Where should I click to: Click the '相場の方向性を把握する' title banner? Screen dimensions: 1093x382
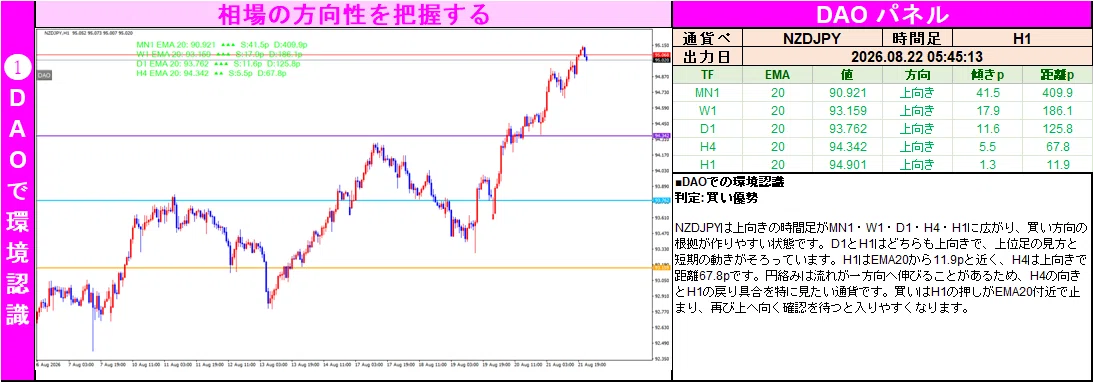click(x=353, y=14)
